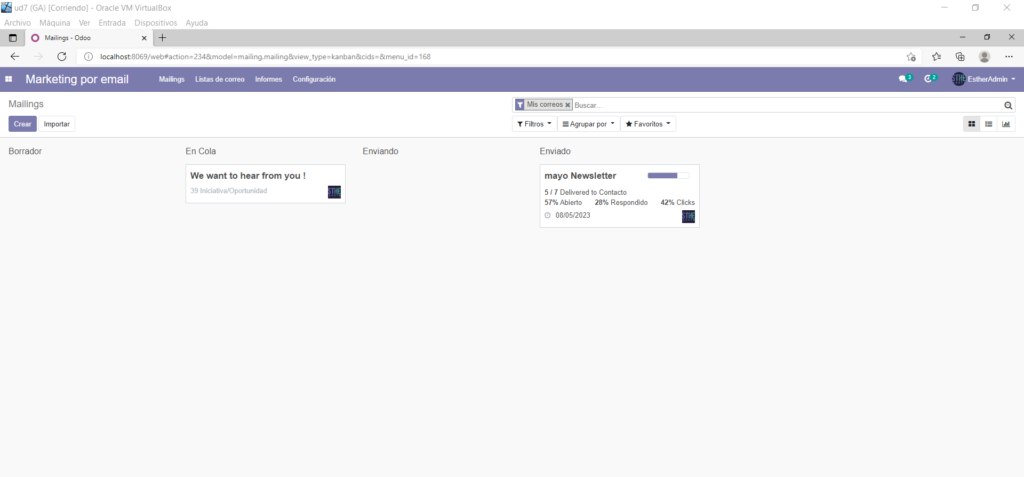The image size is (1024, 477).
Task: Open the Listas de correo menu
Action: pyautogui.click(x=219, y=79)
